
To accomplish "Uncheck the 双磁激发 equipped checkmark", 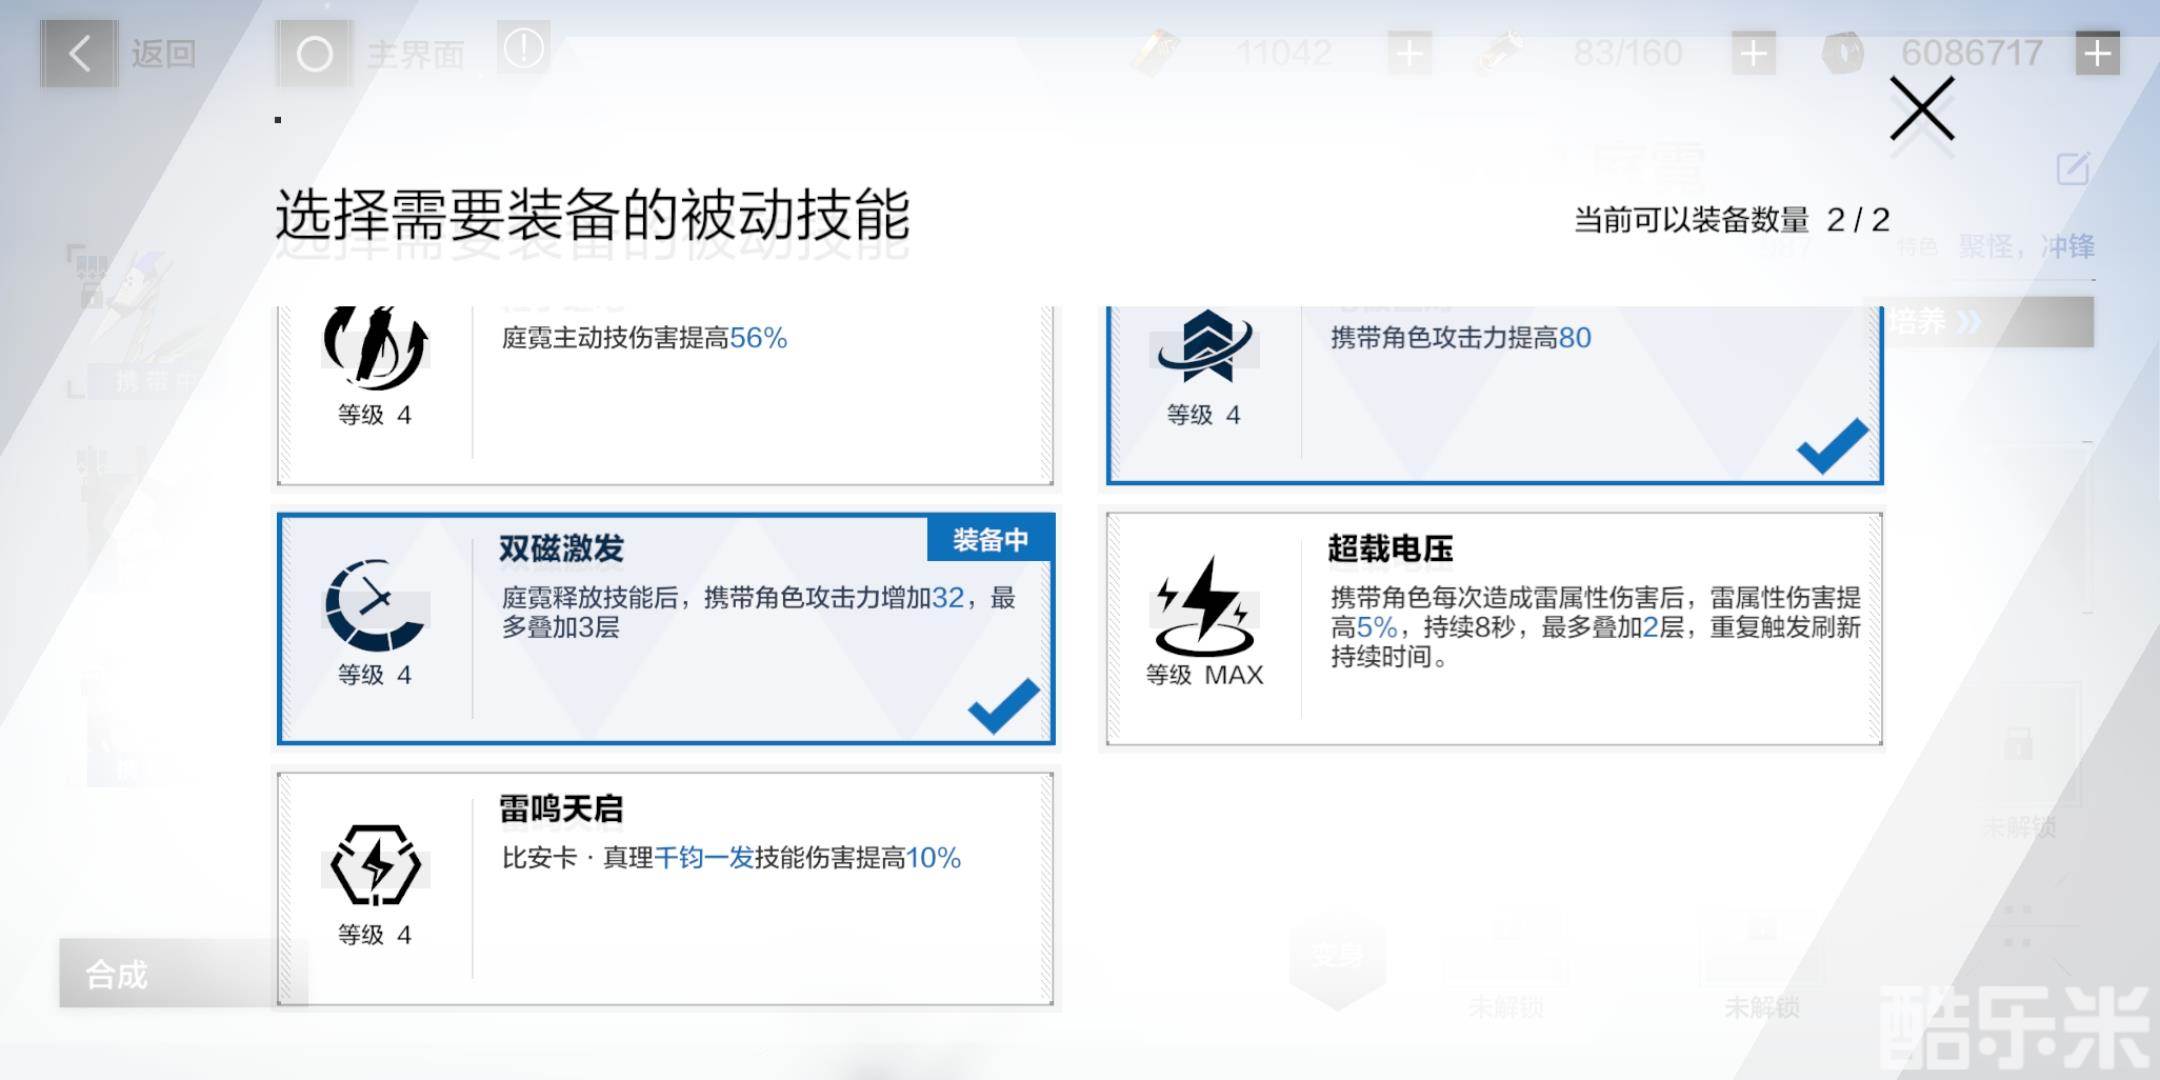I will [x=1003, y=705].
